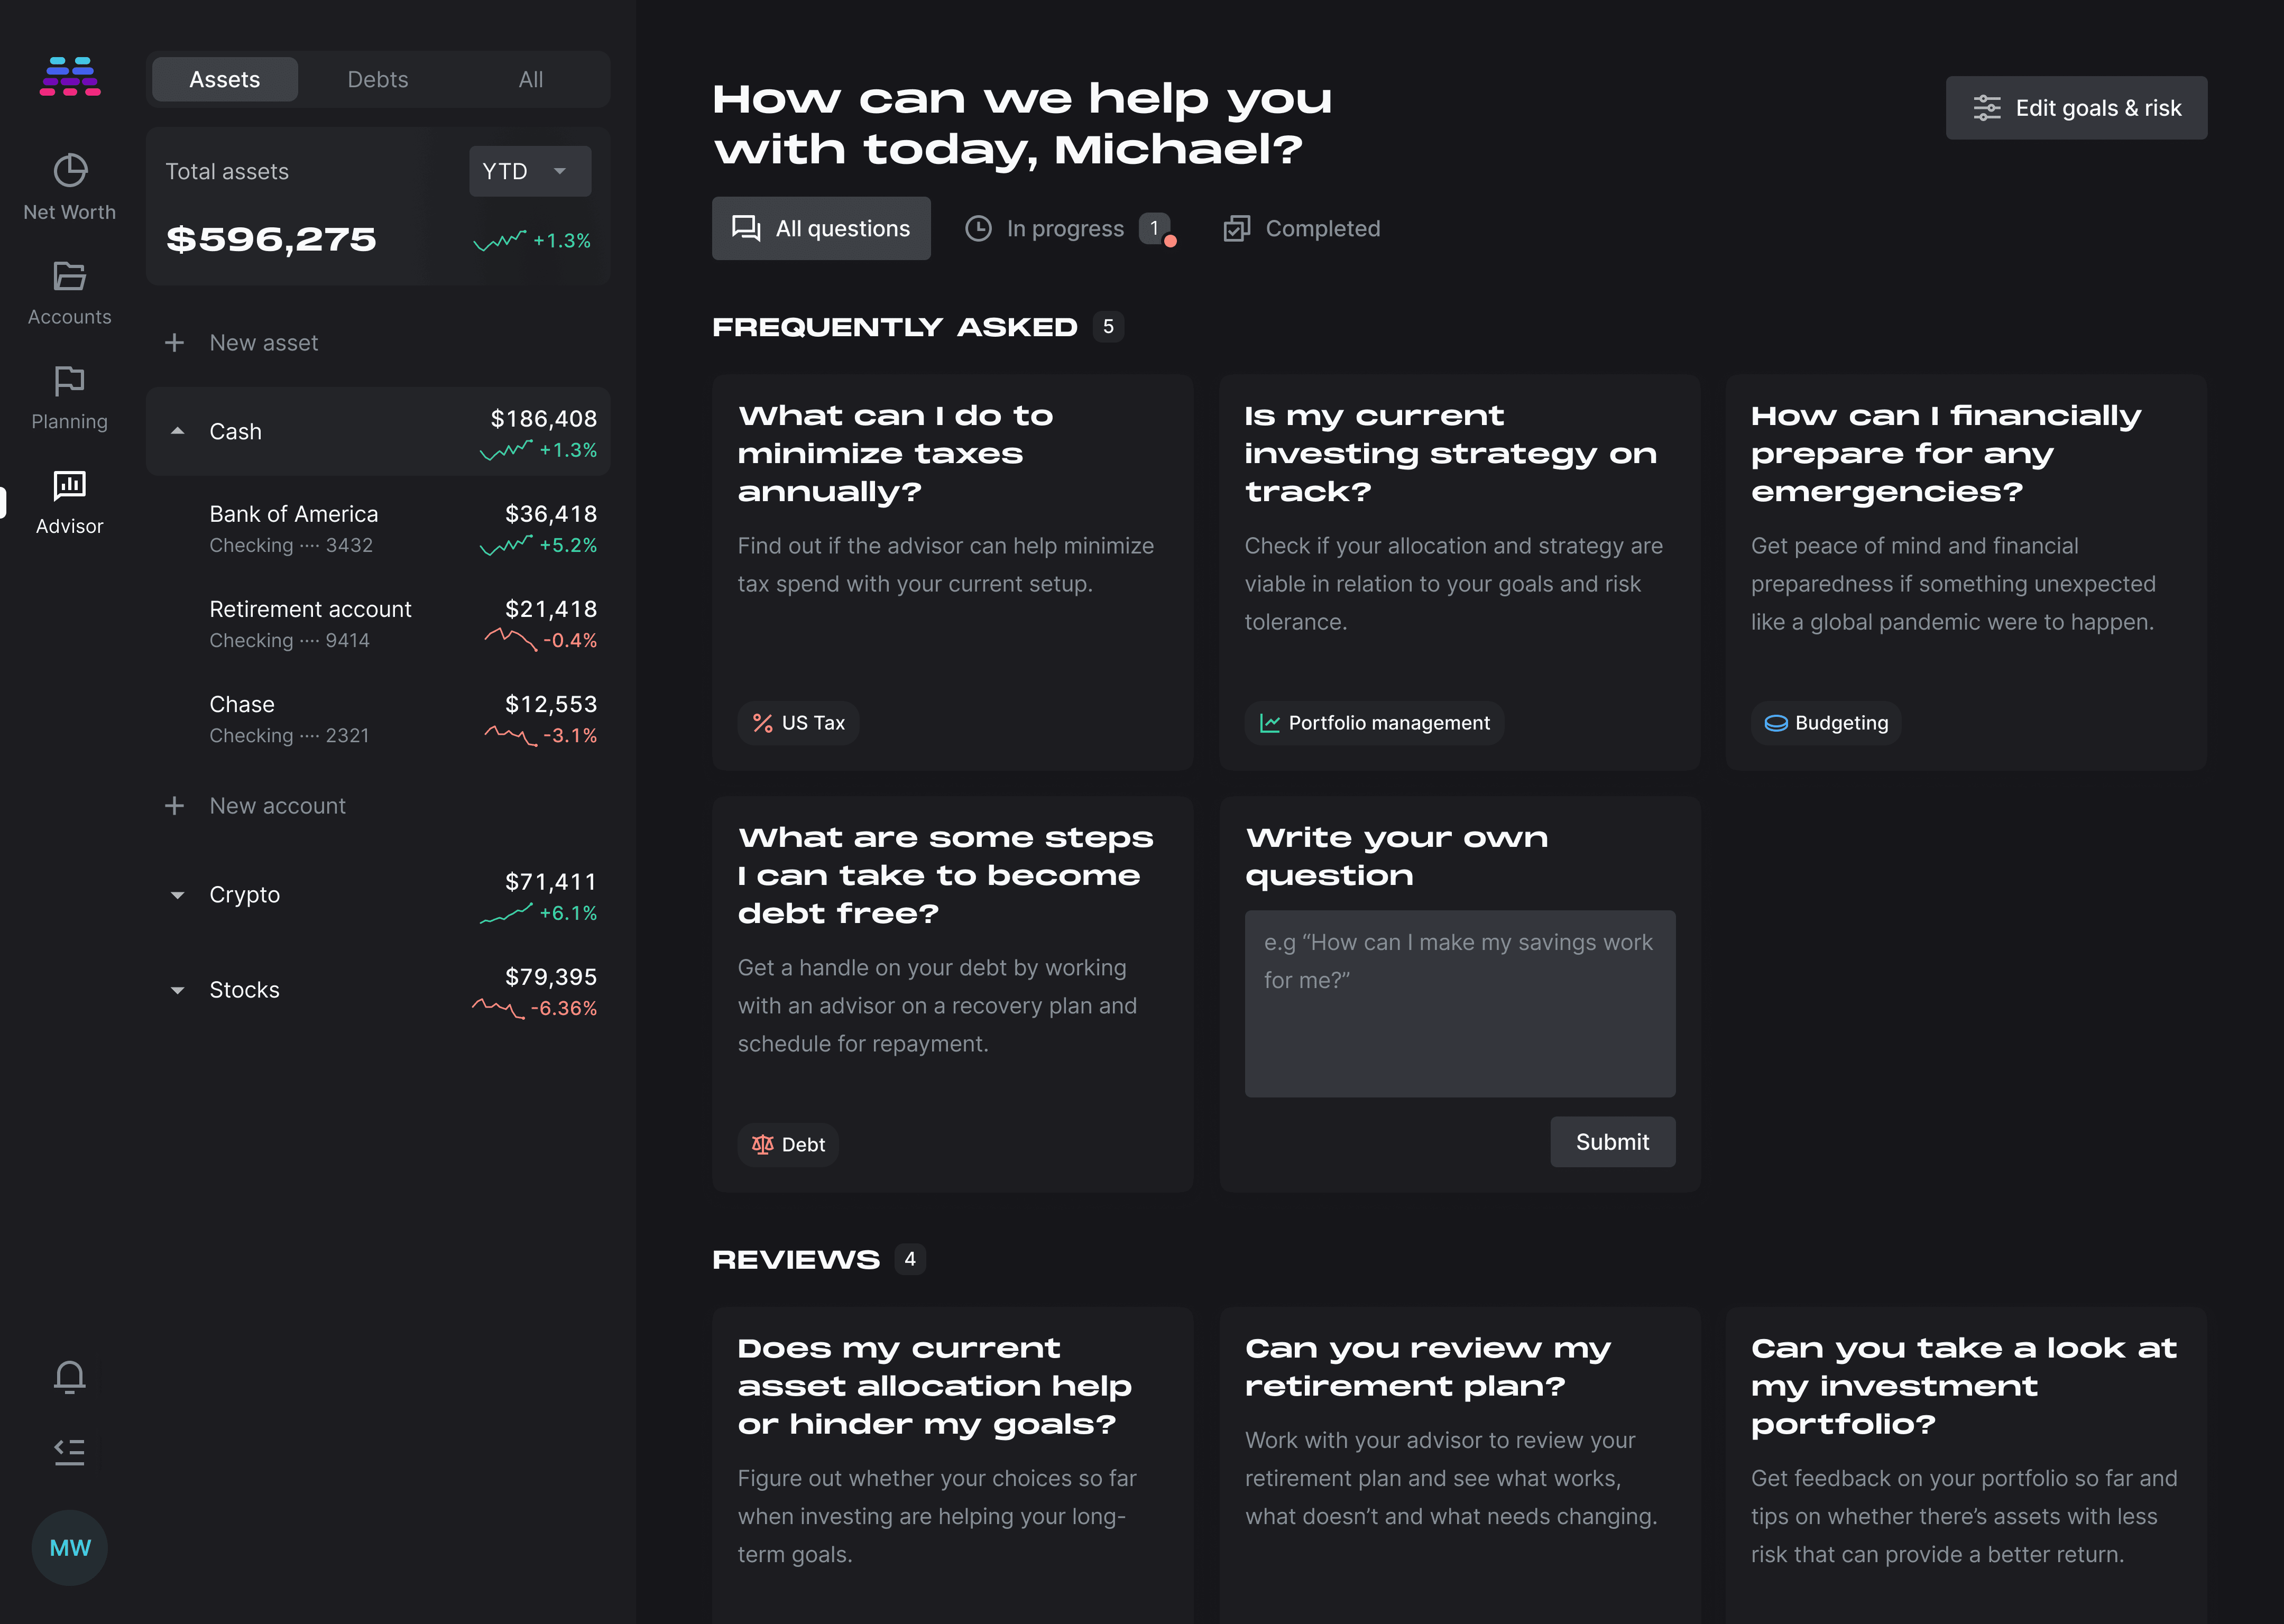
Task: Select the Assets segment
Action: point(224,80)
